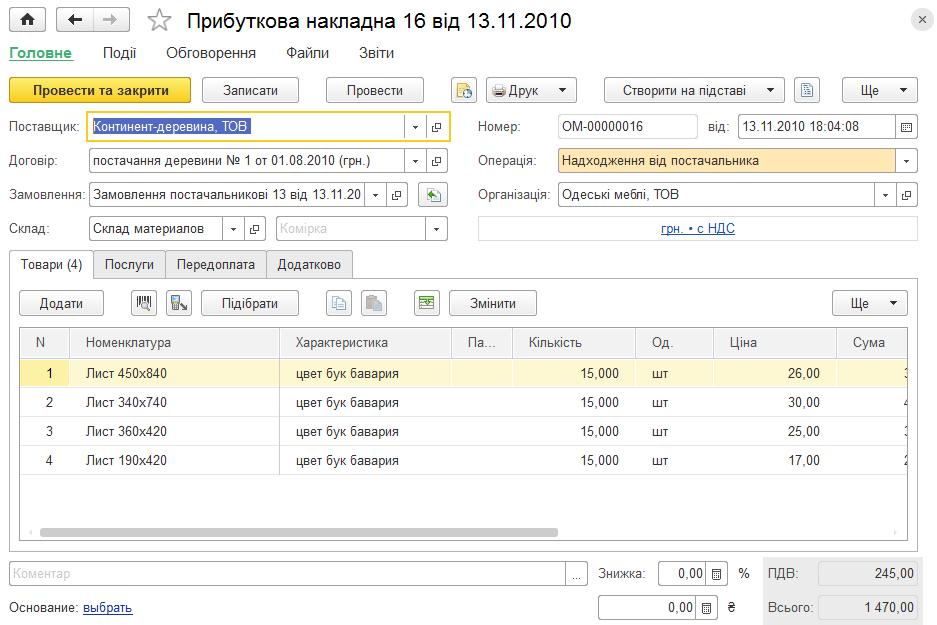Open the Створити на підставі menu
The width and height of the screenshot is (937, 625).
(x=694, y=90)
